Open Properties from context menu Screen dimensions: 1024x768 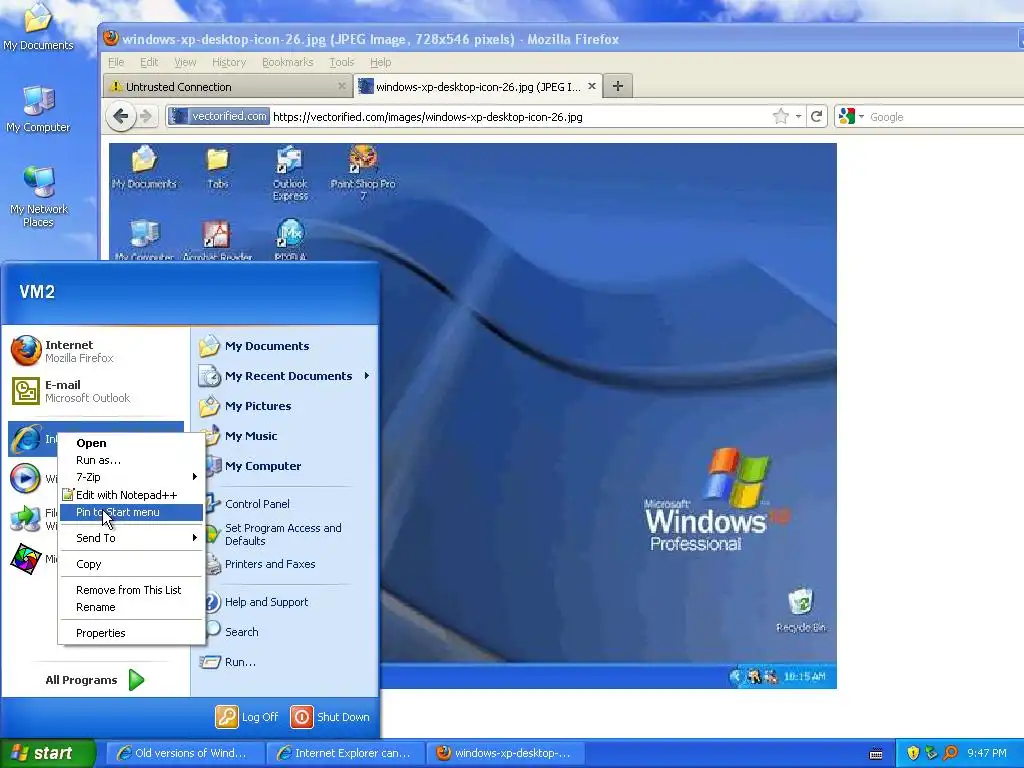tap(131, 633)
